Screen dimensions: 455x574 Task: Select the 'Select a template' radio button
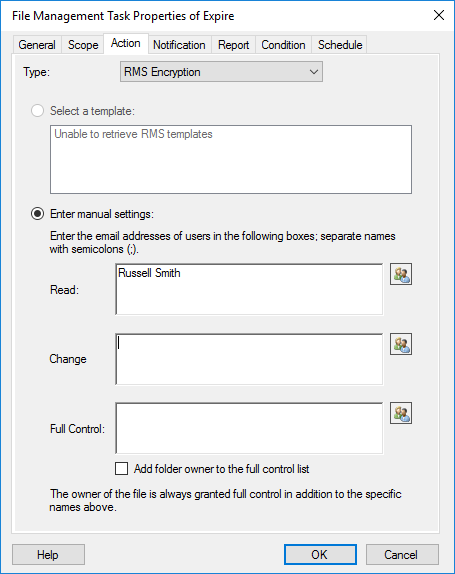[37, 111]
